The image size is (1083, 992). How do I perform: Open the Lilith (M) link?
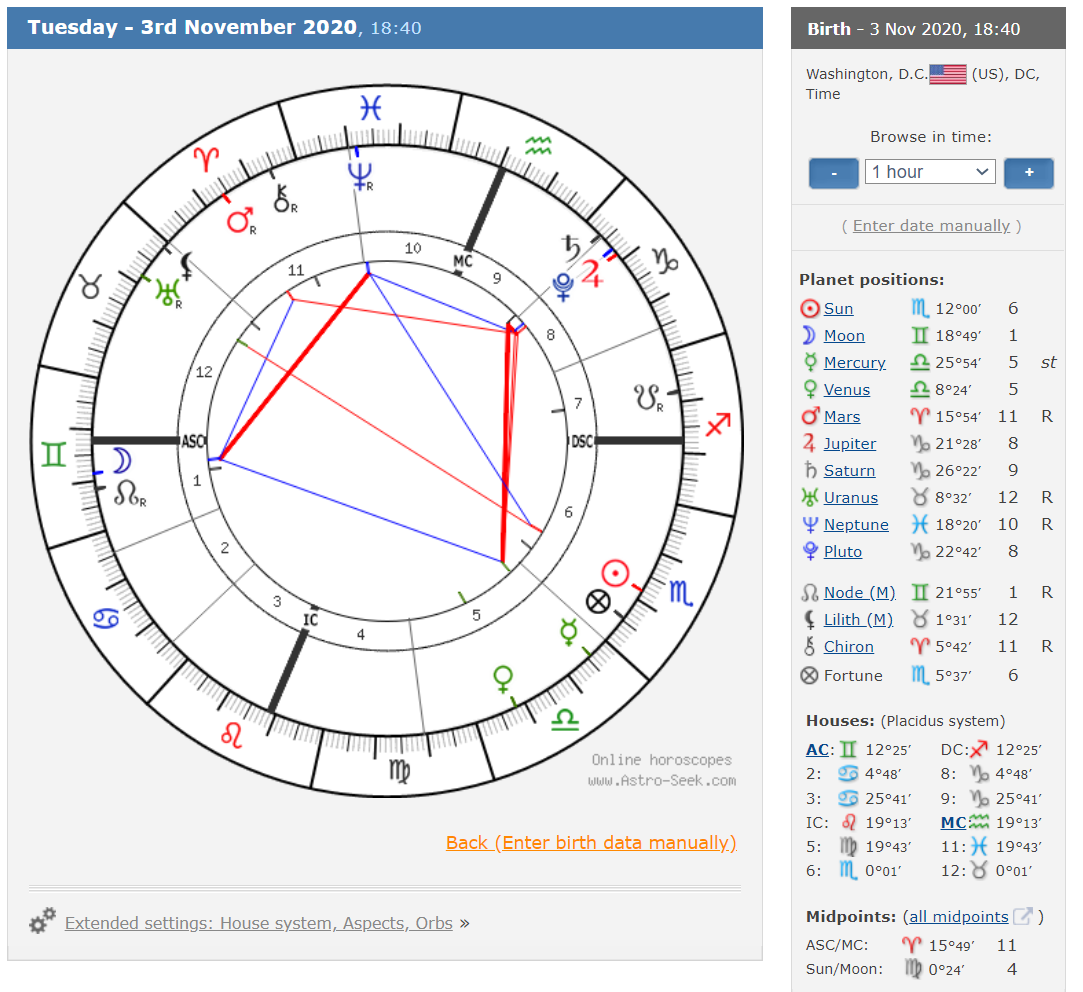[859, 620]
